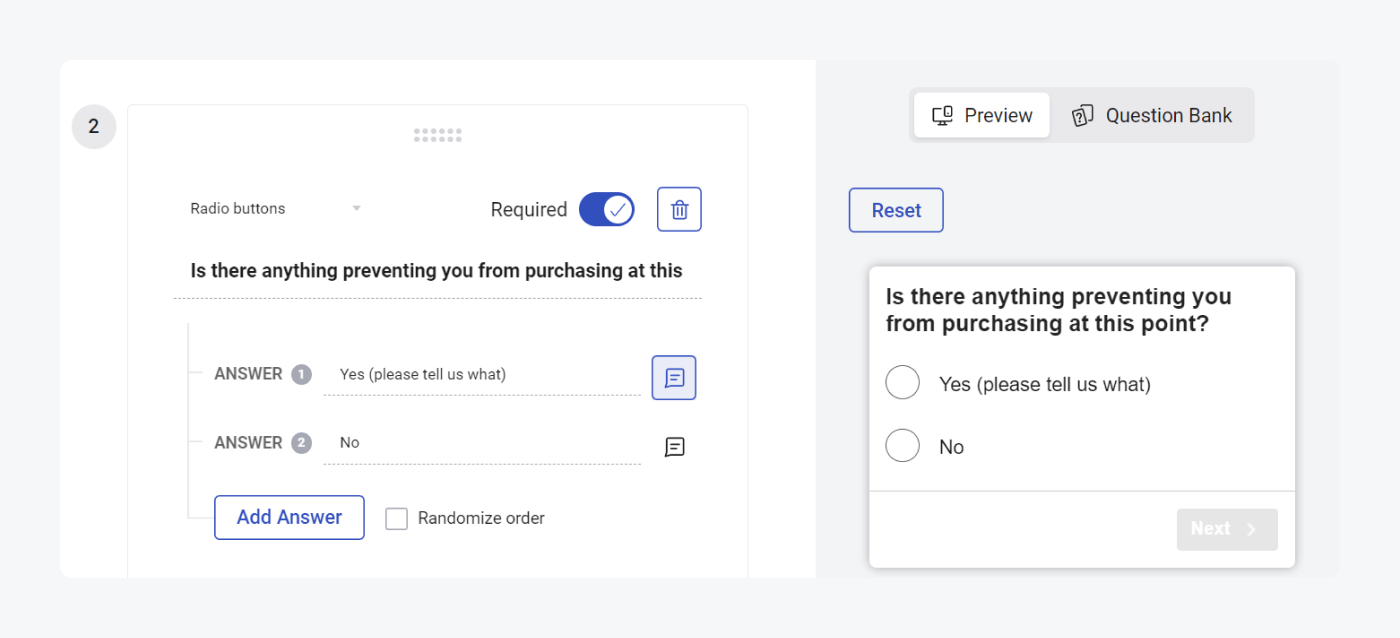Click the drag handle above the question card
1400x638 pixels.
[x=437, y=134]
